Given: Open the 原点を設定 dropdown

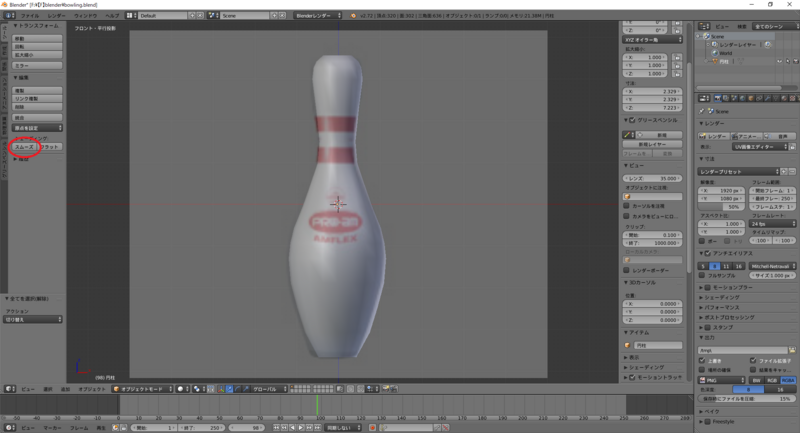Looking at the screenshot, I should point(37,128).
